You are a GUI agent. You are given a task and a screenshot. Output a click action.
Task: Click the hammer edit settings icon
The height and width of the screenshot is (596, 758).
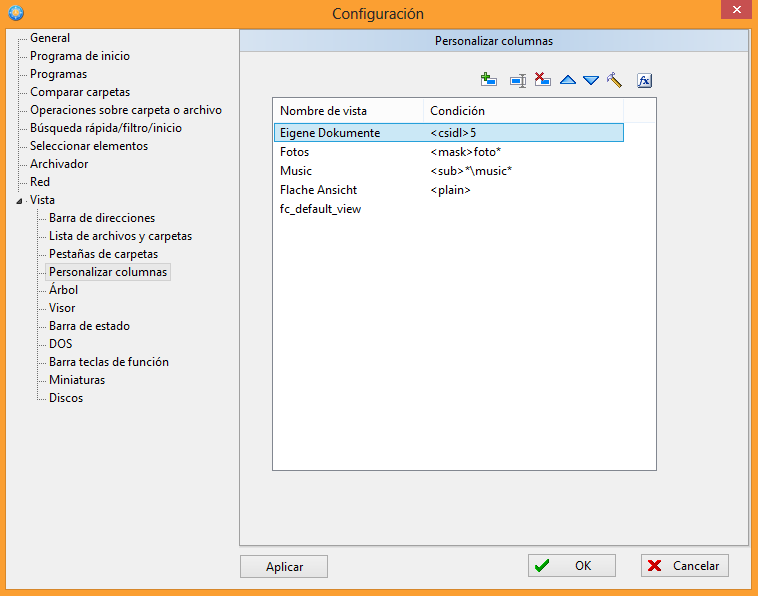[614, 80]
